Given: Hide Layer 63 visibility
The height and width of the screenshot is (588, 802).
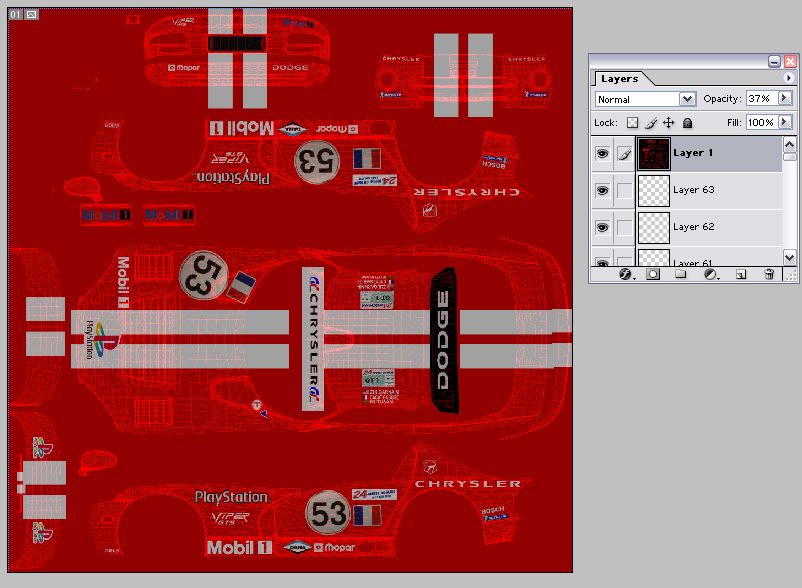Looking at the screenshot, I should click(602, 190).
